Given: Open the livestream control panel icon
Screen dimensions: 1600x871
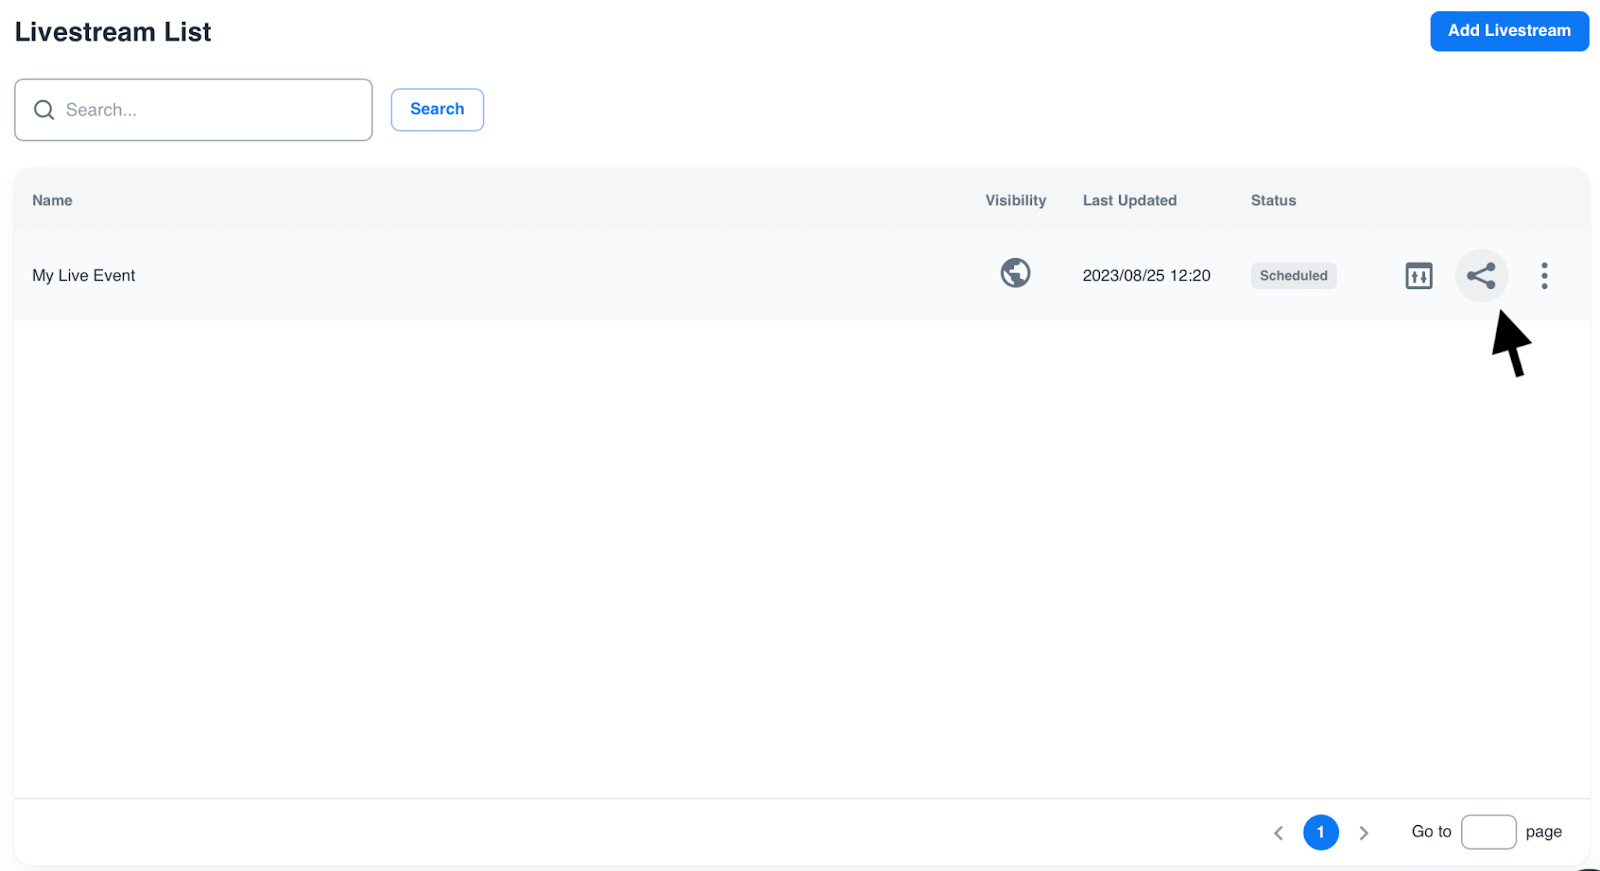Looking at the screenshot, I should tap(1418, 276).
